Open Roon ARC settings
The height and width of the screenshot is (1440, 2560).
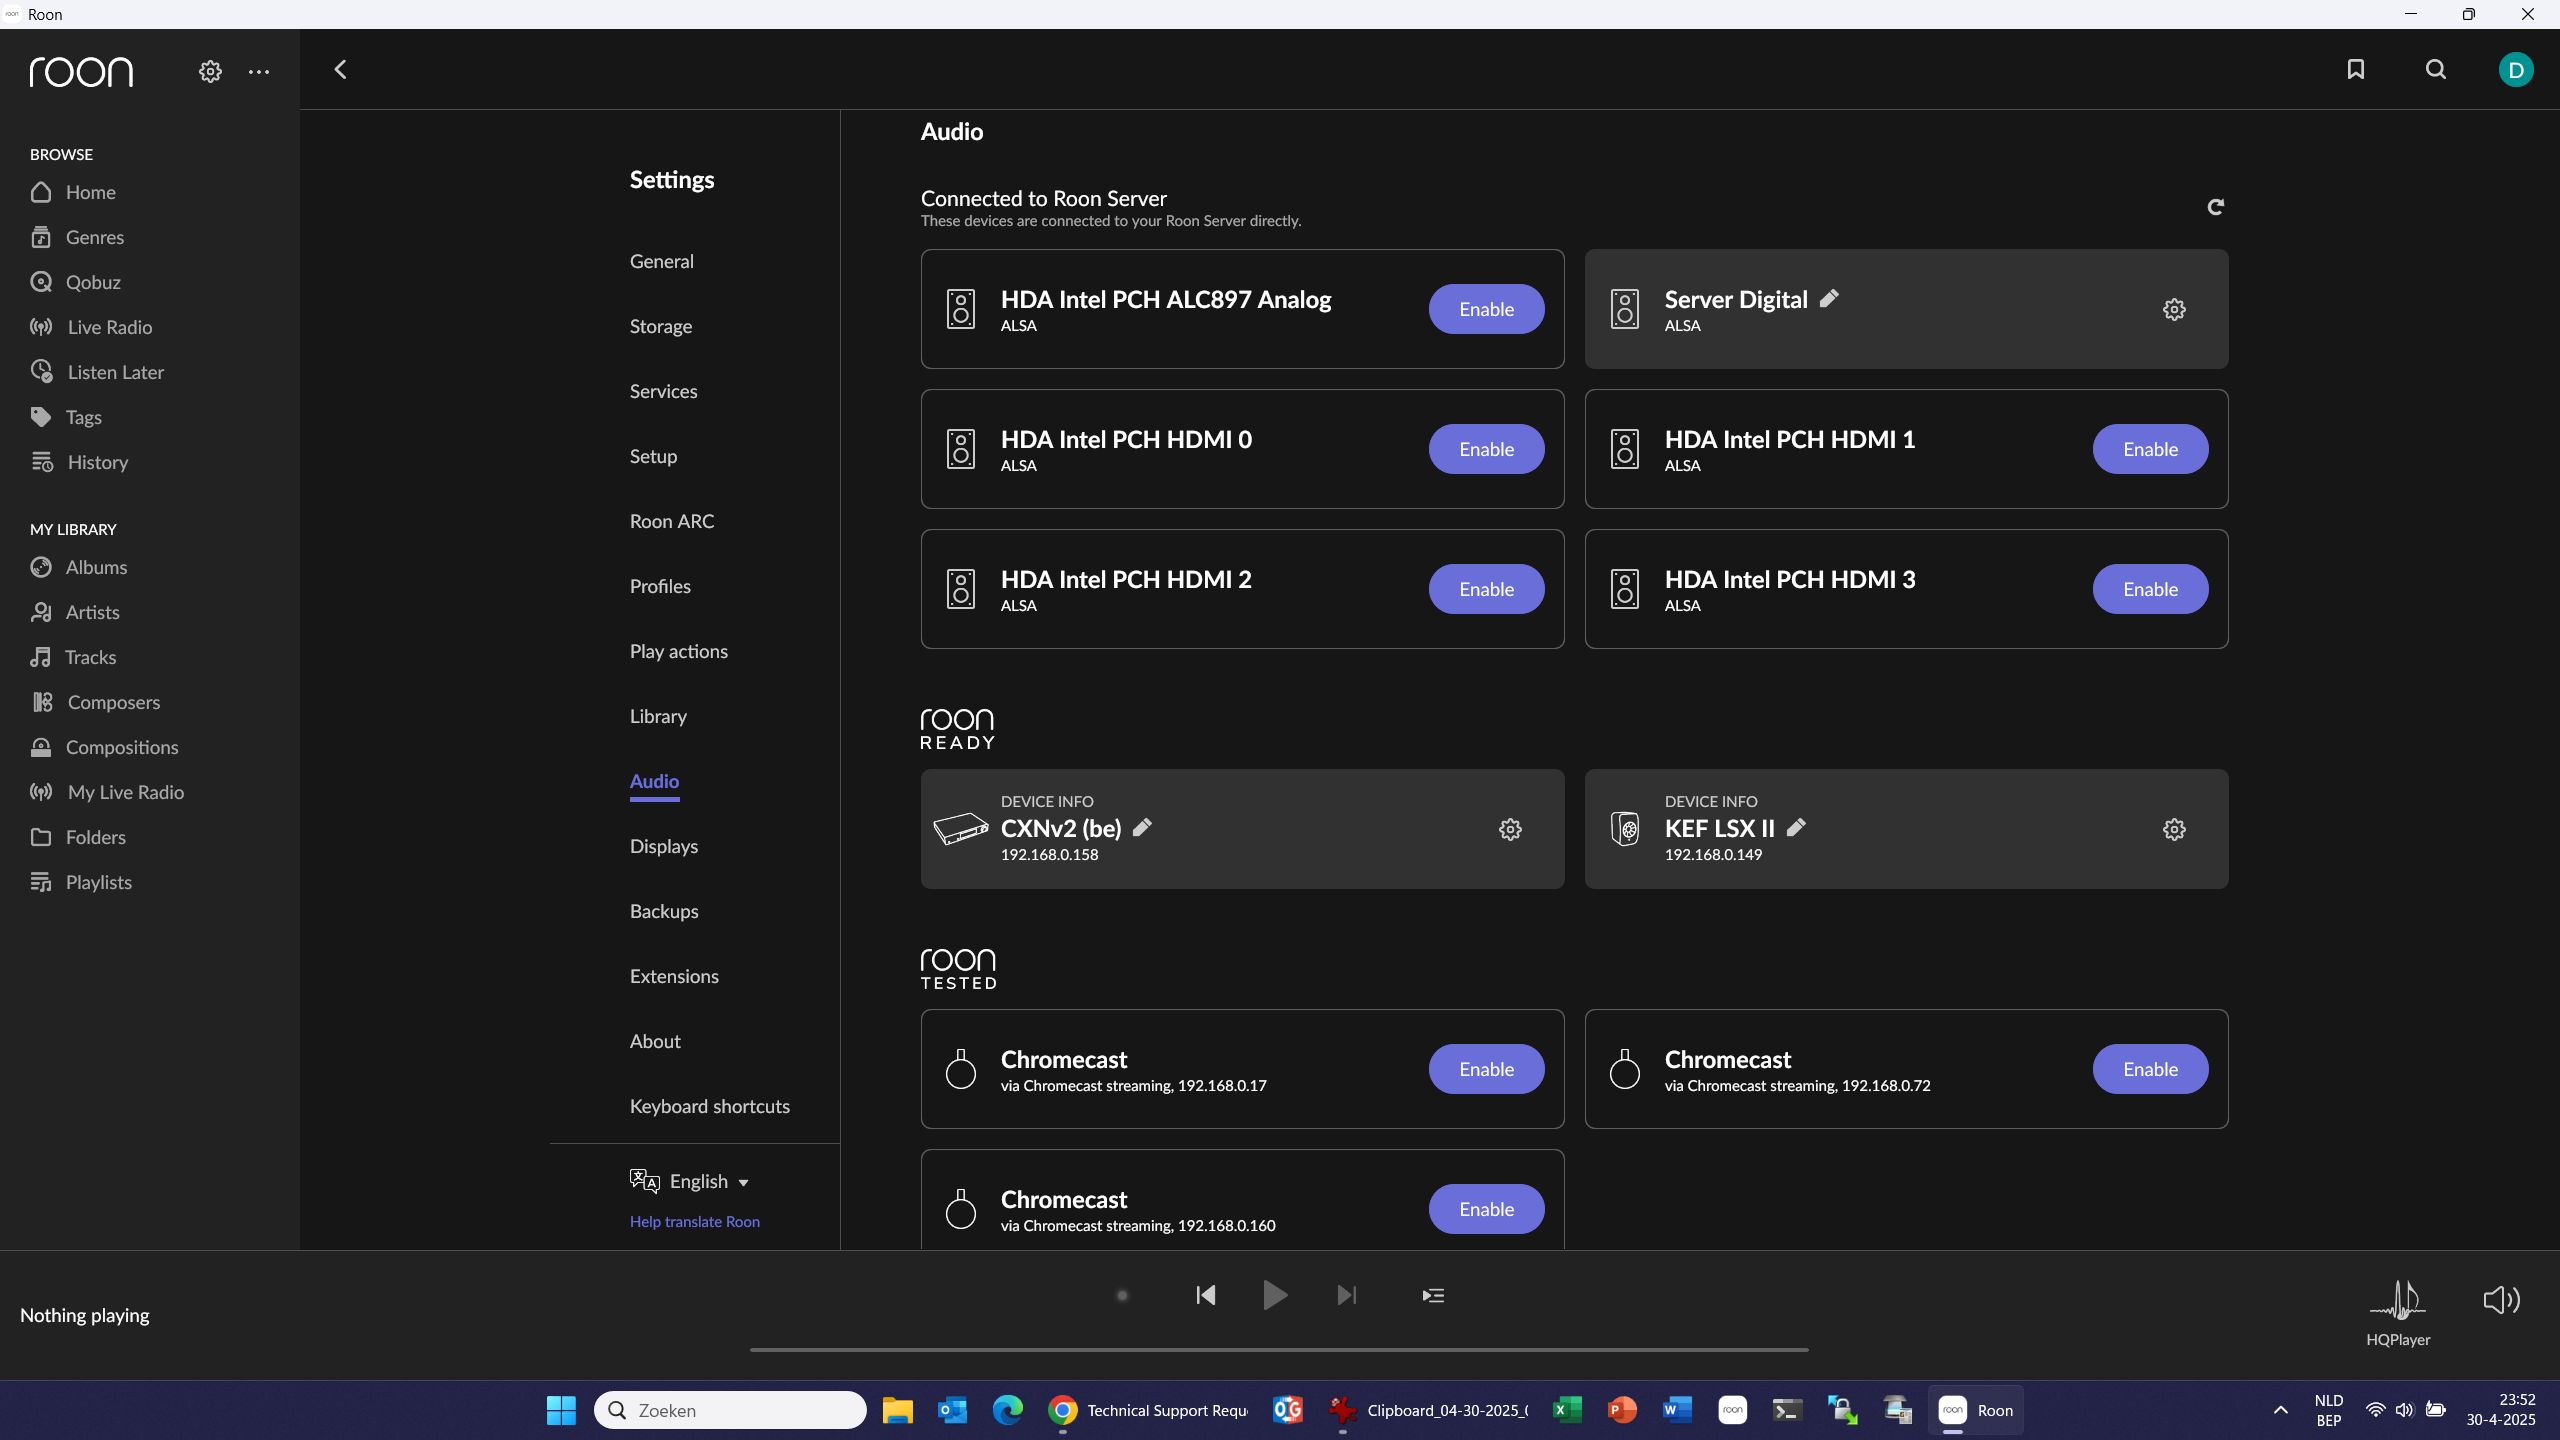coord(671,521)
